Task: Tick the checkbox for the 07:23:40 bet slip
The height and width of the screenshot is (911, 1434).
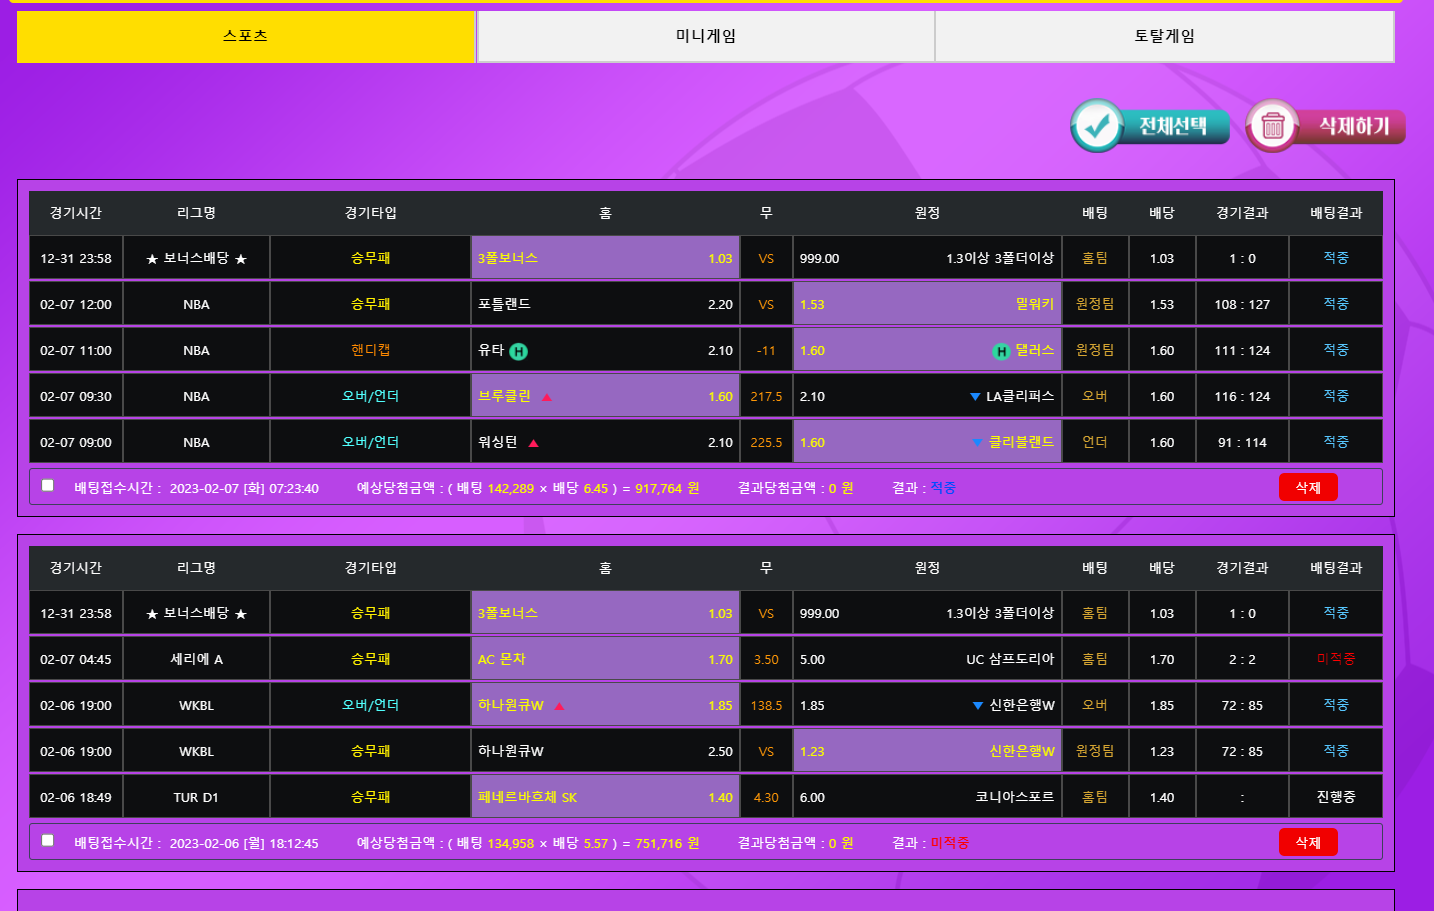Action: pos(48,486)
